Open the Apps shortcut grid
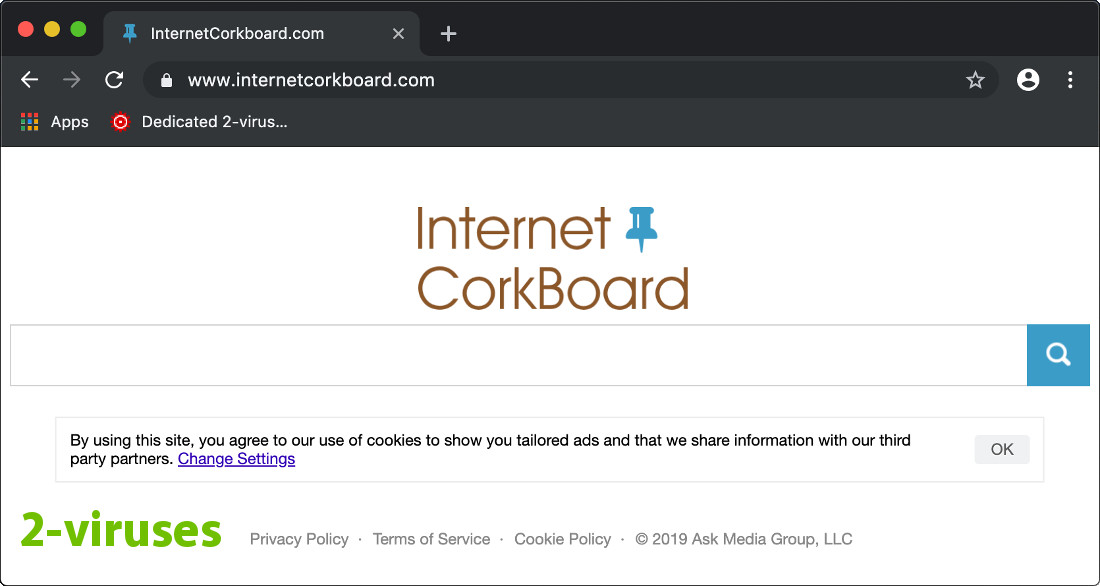1100x586 pixels. point(28,121)
